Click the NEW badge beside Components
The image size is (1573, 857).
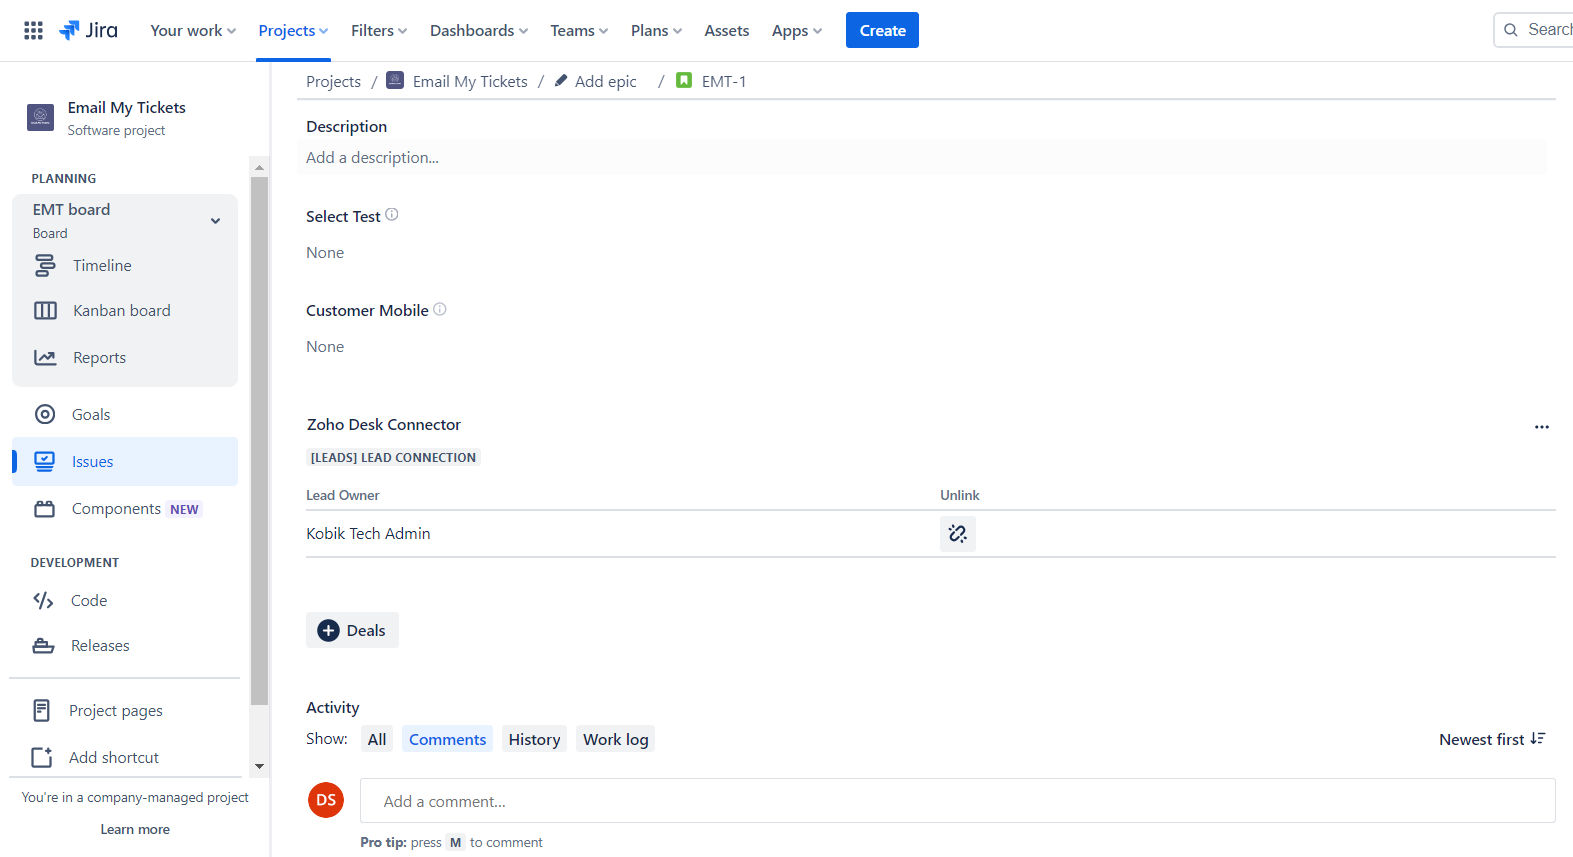(x=184, y=509)
